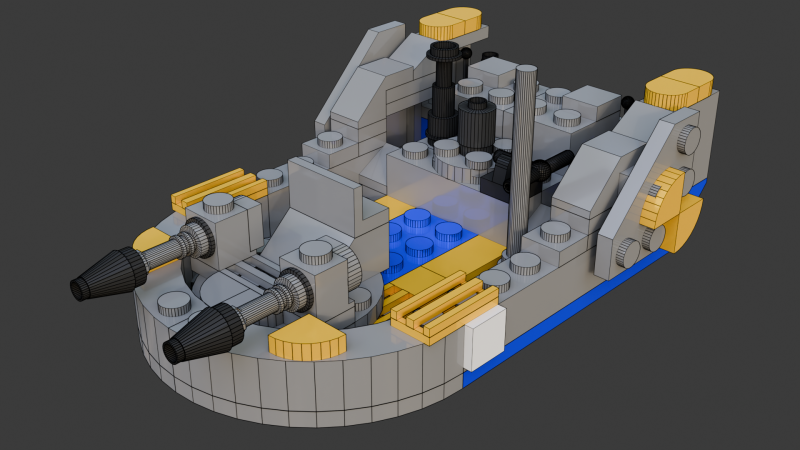Select the yellow rounded plate on the front hull
Screen dimensions: 800x450
click(307, 341)
